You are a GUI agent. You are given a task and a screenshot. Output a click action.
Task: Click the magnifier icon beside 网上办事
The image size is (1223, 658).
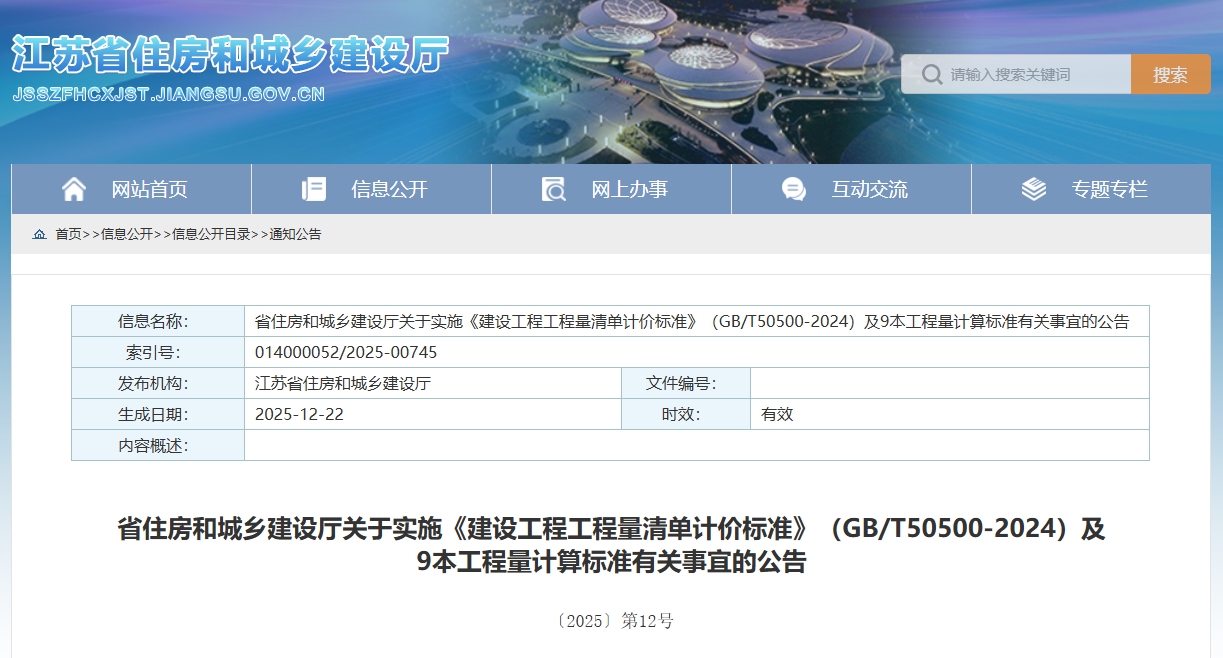pos(555,187)
